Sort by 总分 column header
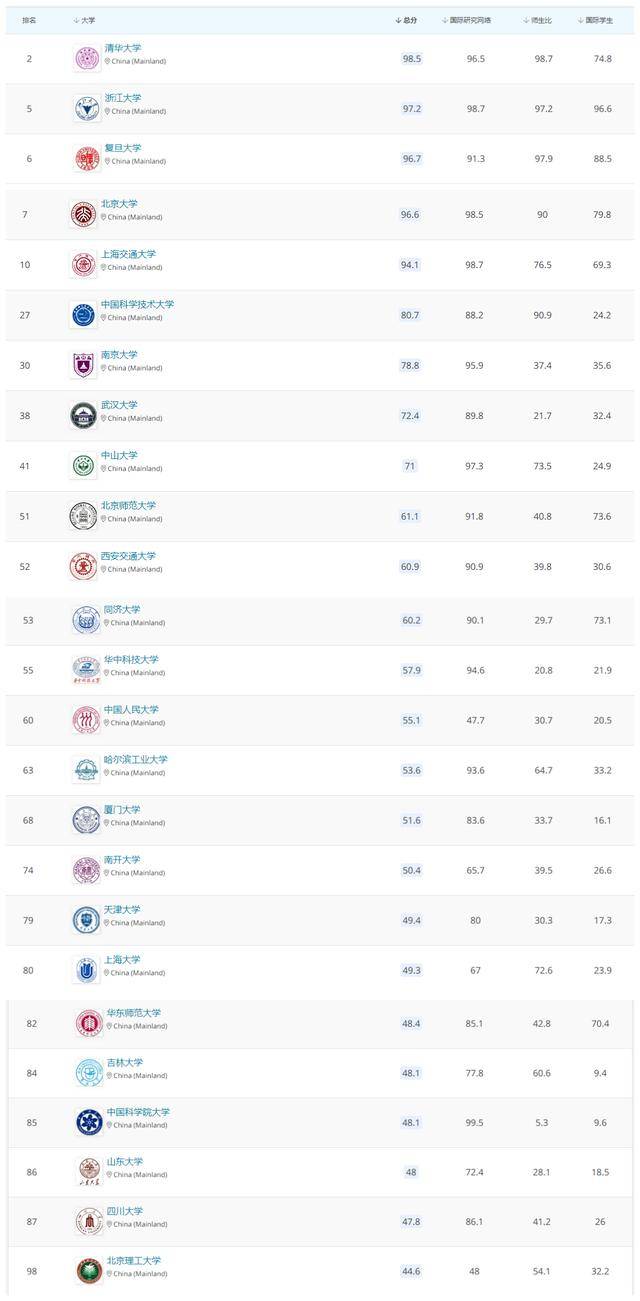Viewport: 640px width, 1301px height. click(x=407, y=20)
